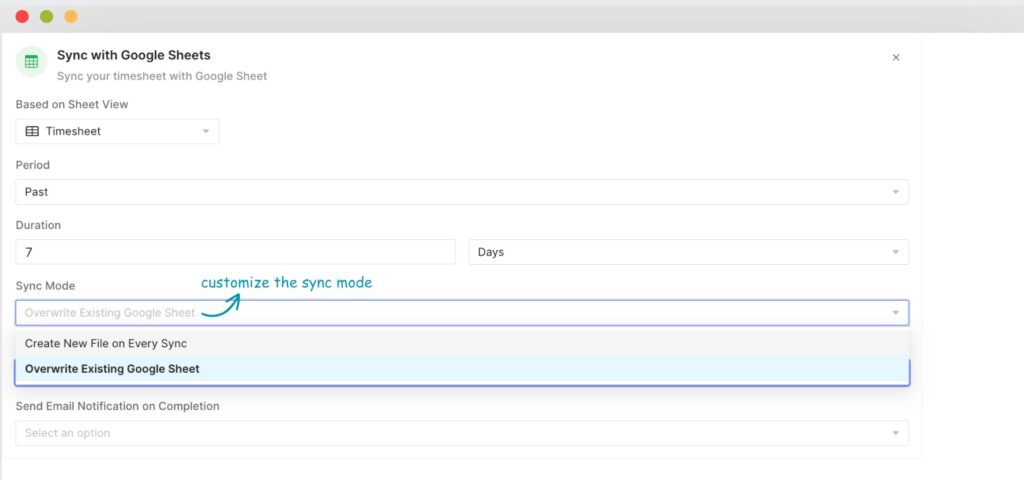Open the Days unit dropdown
Viewport: 1024px width, 480px height.
pyautogui.click(x=688, y=252)
